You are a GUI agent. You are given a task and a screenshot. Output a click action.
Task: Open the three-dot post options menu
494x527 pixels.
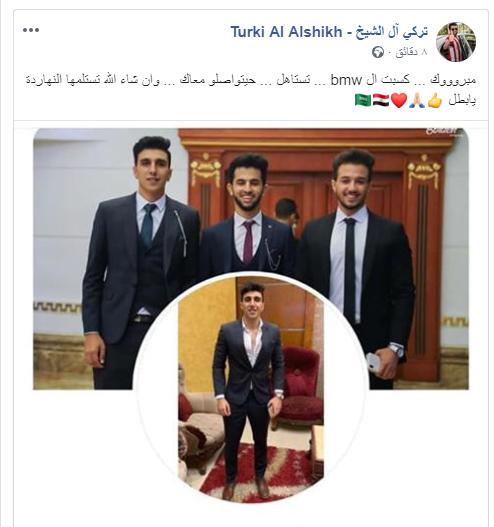31,30
